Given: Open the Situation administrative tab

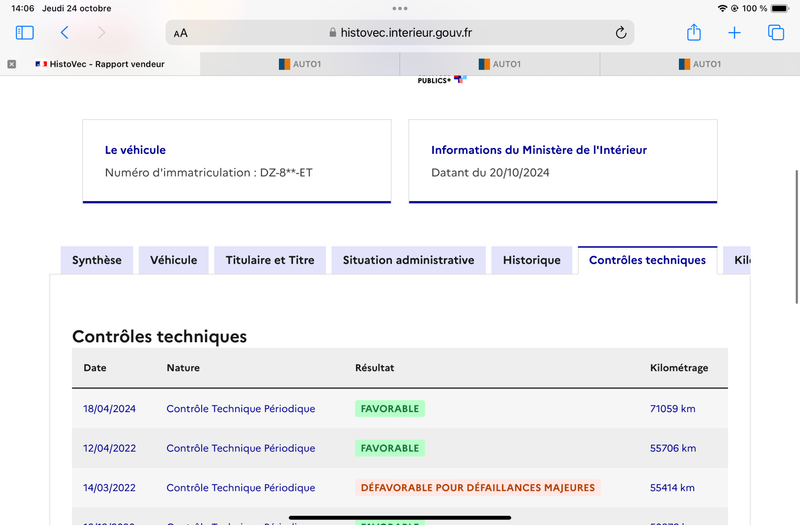Looking at the screenshot, I should pyautogui.click(x=408, y=260).
